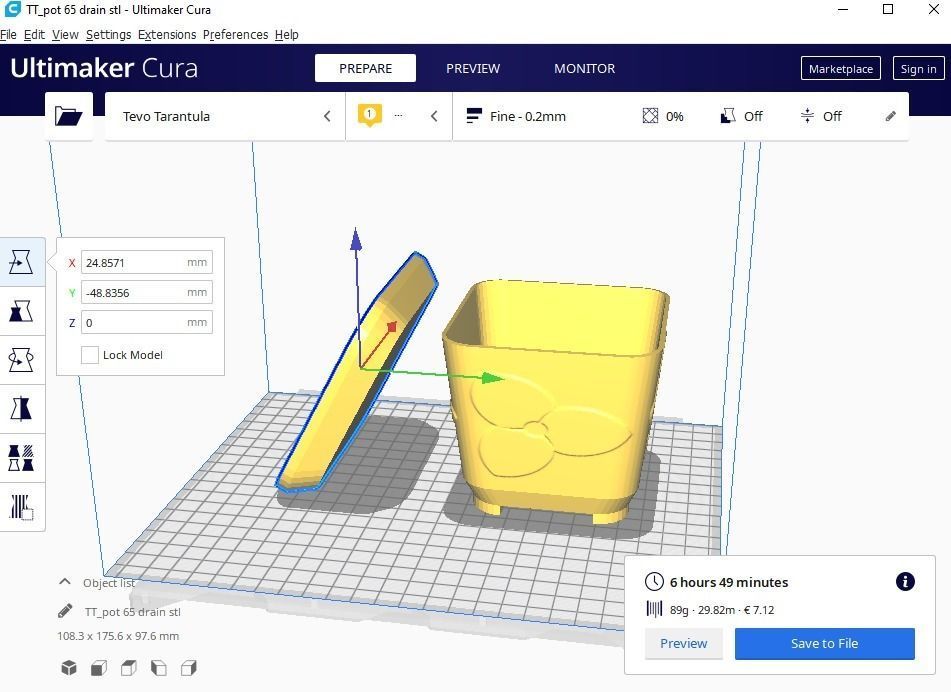Screen dimensions: 951x692
Task: Open file folder icon
Action: (69, 116)
